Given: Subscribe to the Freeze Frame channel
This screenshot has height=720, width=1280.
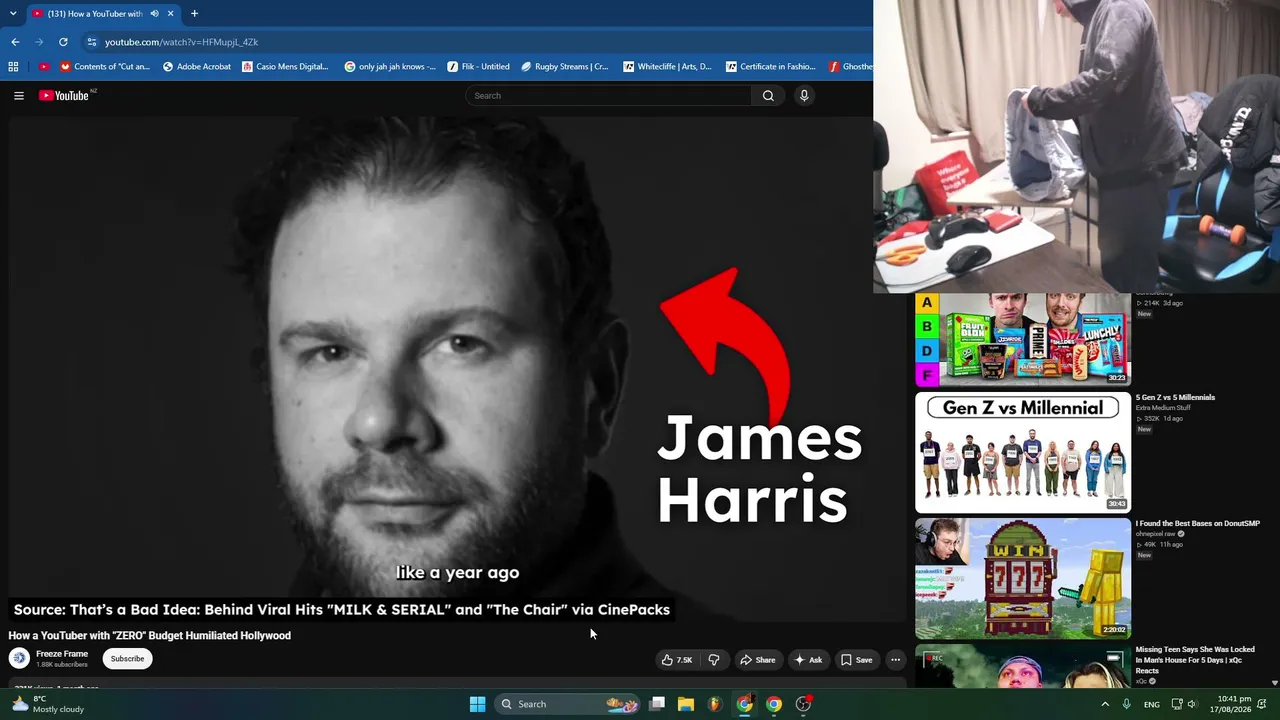Looking at the screenshot, I should (127, 659).
